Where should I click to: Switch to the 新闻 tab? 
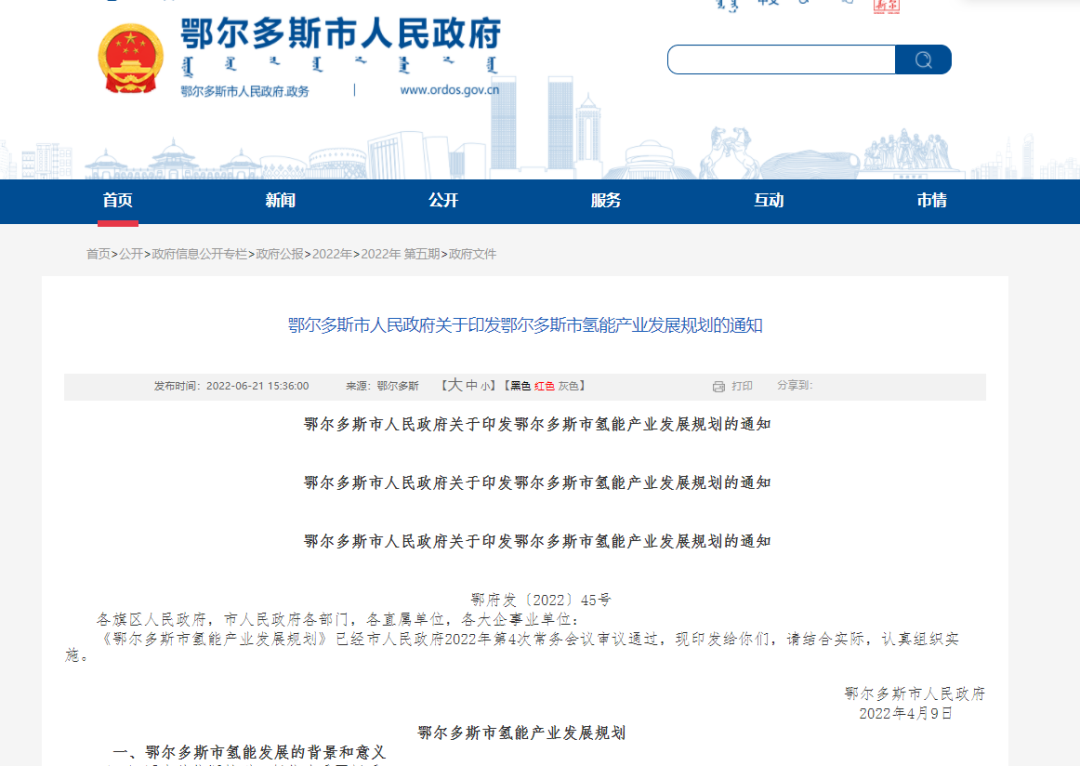[x=280, y=201]
